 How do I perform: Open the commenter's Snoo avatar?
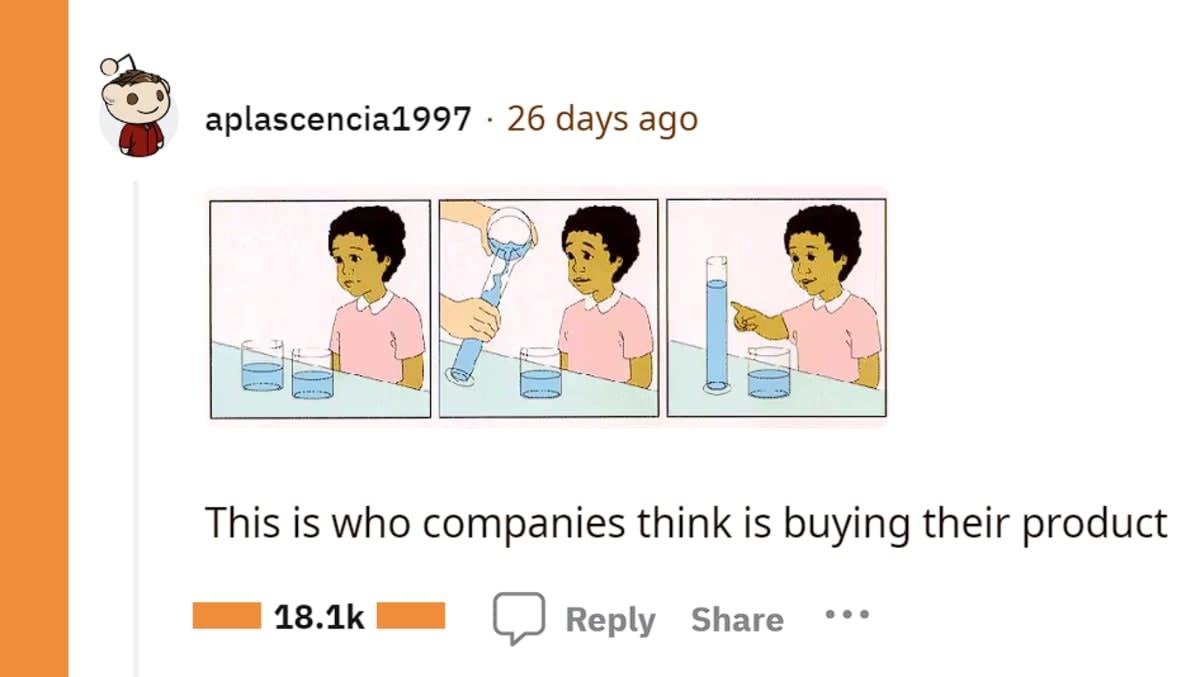point(138,105)
